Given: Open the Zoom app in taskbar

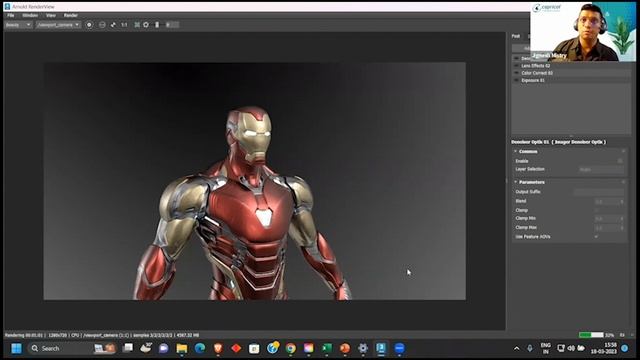Looking at the screenshot, I should coord(400,348).
